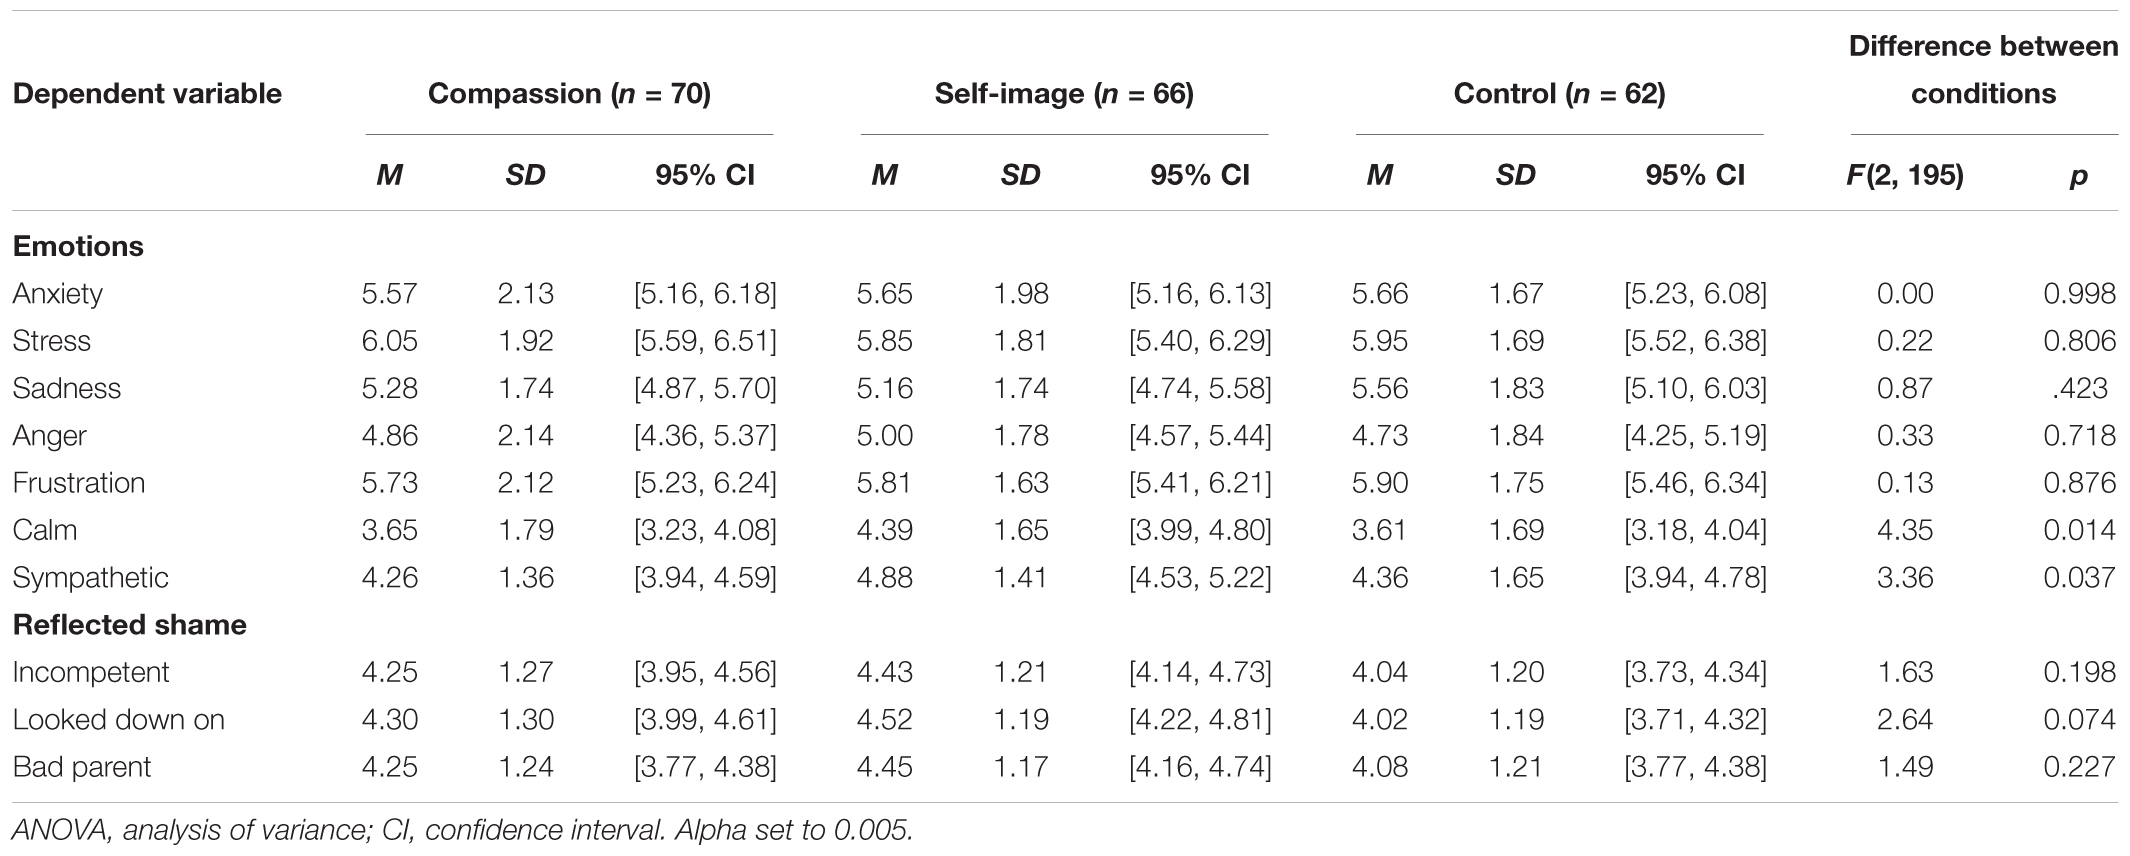Viewport: 2130px width, 856px height.
Task: Select the Compassion (n = 70) header
Action: click(x=569, y=94)
